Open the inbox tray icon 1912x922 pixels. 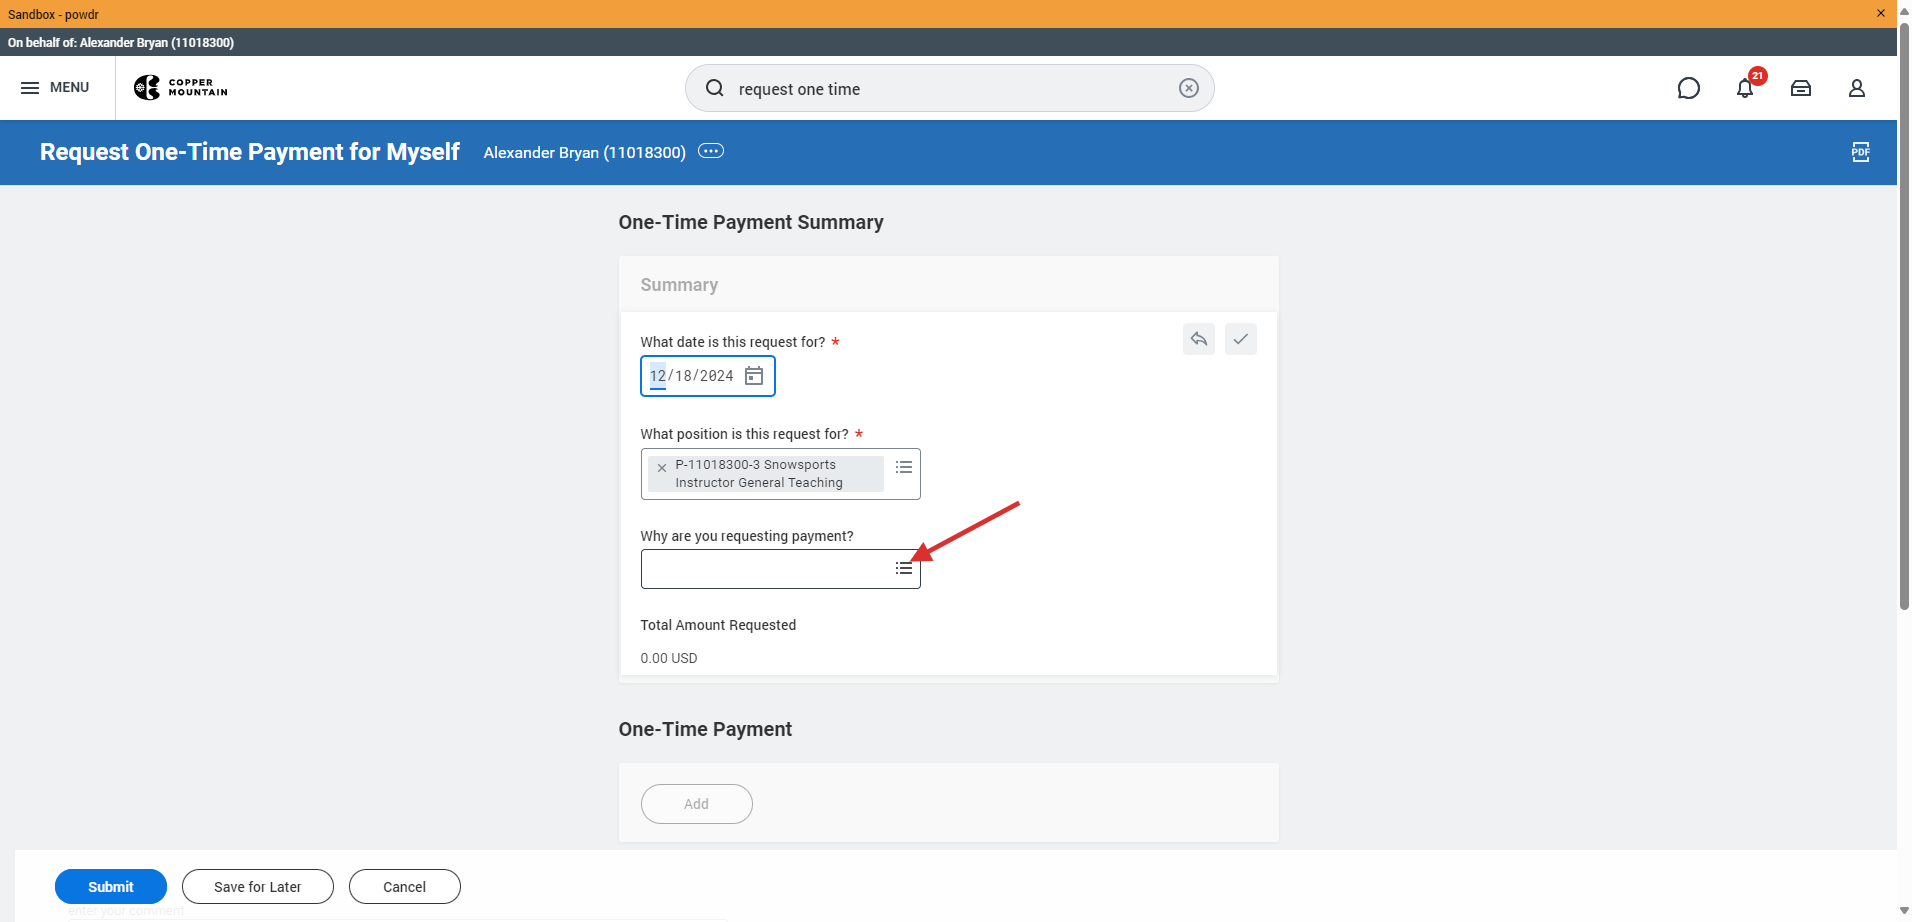click(1801, 88)
